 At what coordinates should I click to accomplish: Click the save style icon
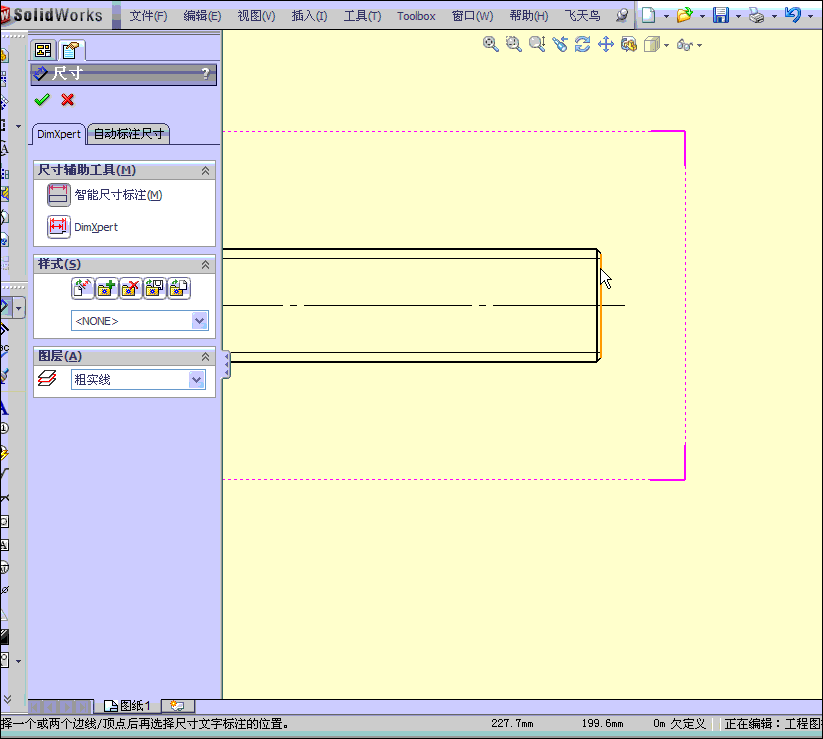pyautogui.click(x=155, y=288)
